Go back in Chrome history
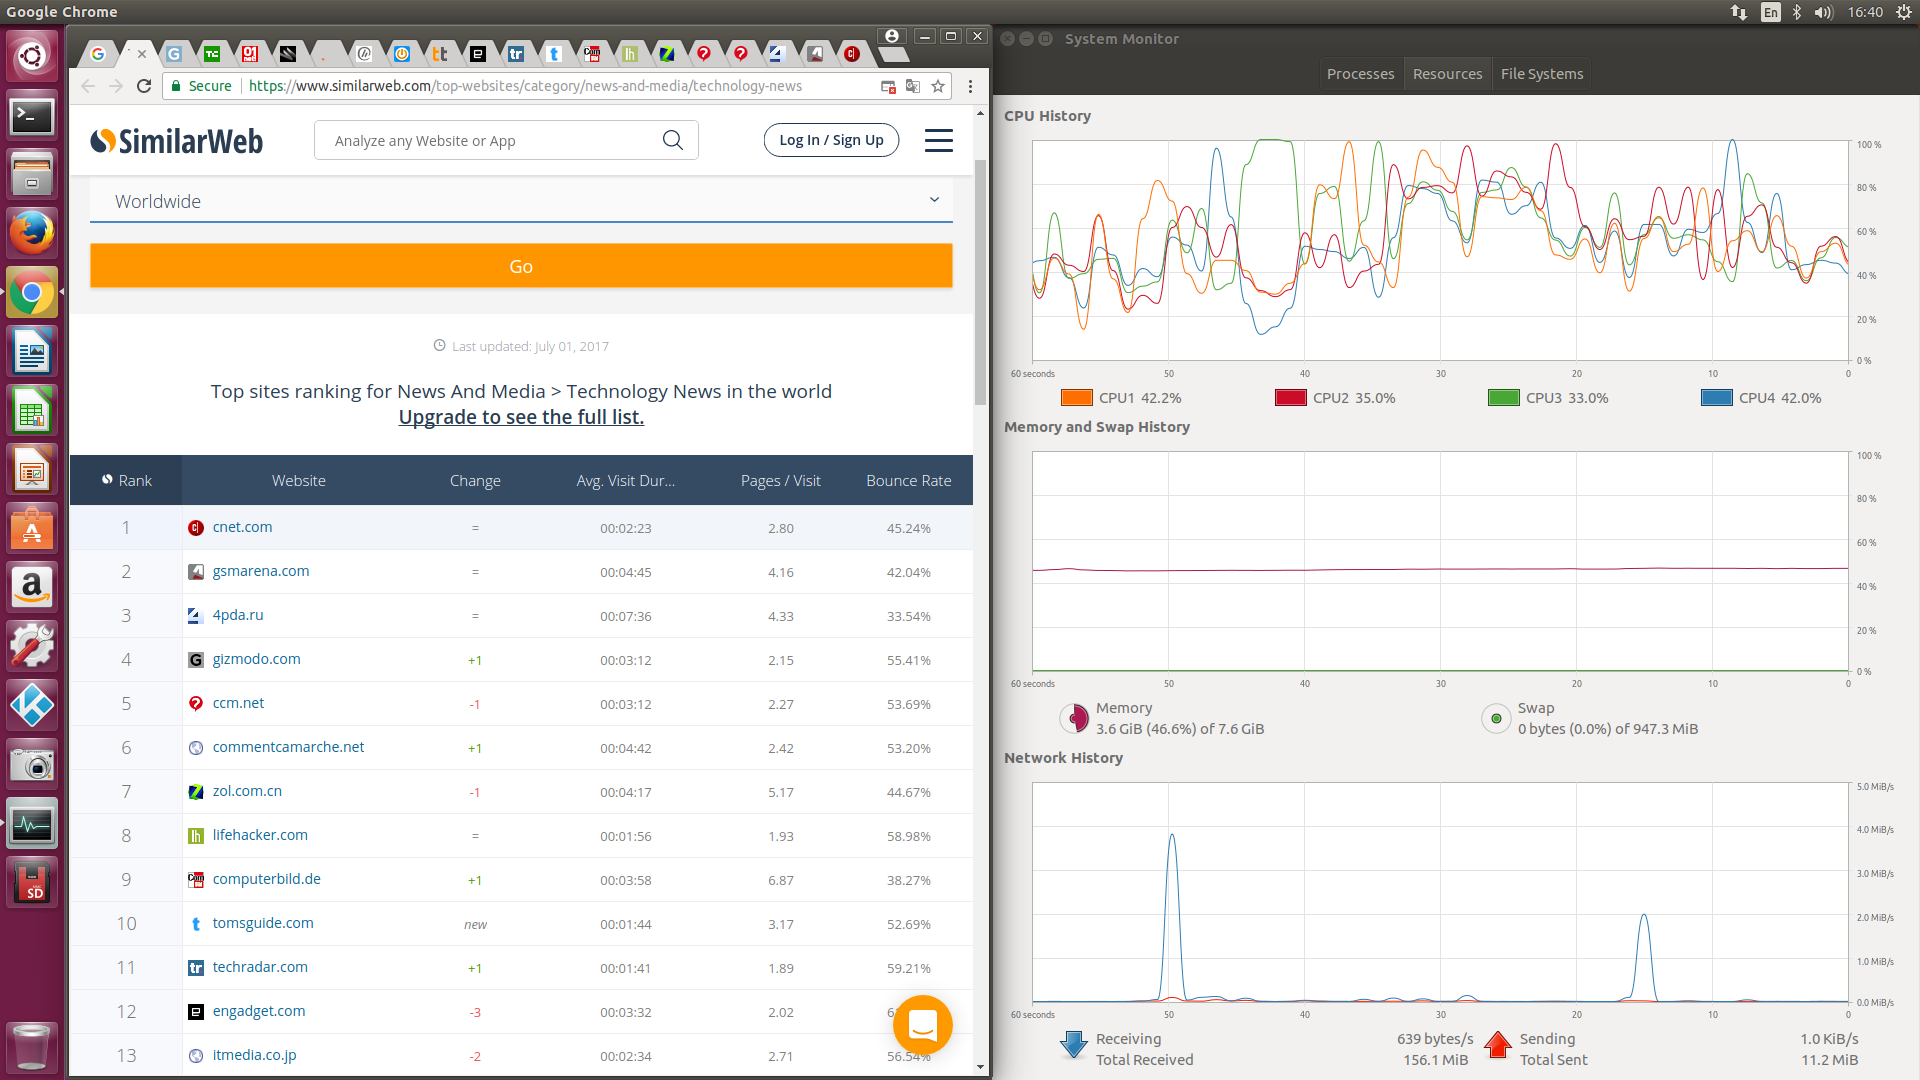This screenshot has height=1080, width=1920. coord(88,86)
